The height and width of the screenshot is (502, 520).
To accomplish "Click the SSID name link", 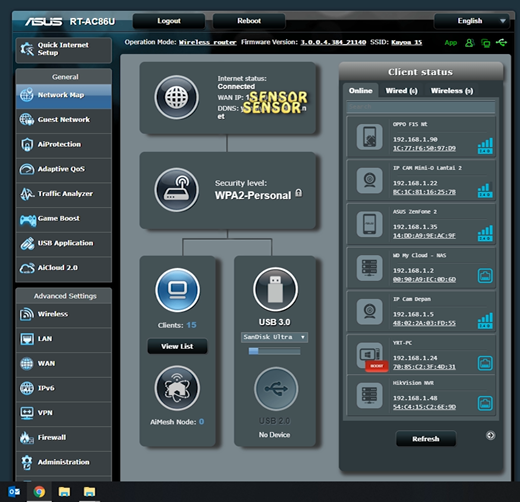I will tap(406, 42).
